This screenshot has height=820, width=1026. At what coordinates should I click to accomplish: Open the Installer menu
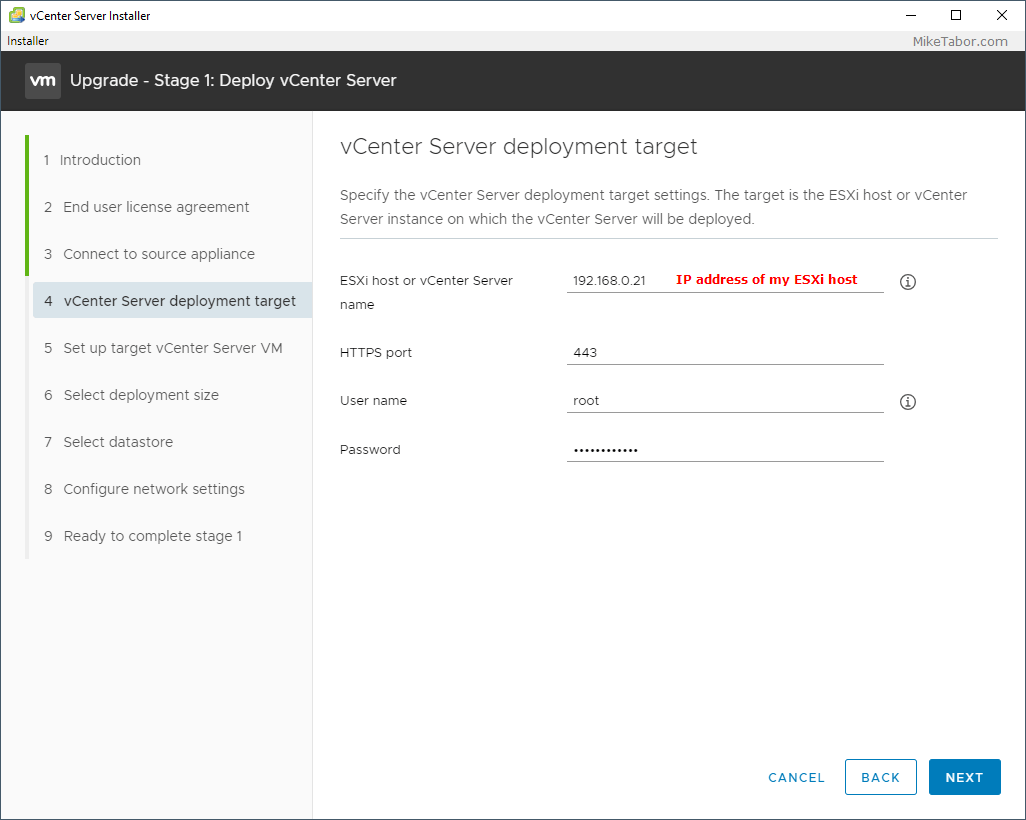tap(27, 41)
